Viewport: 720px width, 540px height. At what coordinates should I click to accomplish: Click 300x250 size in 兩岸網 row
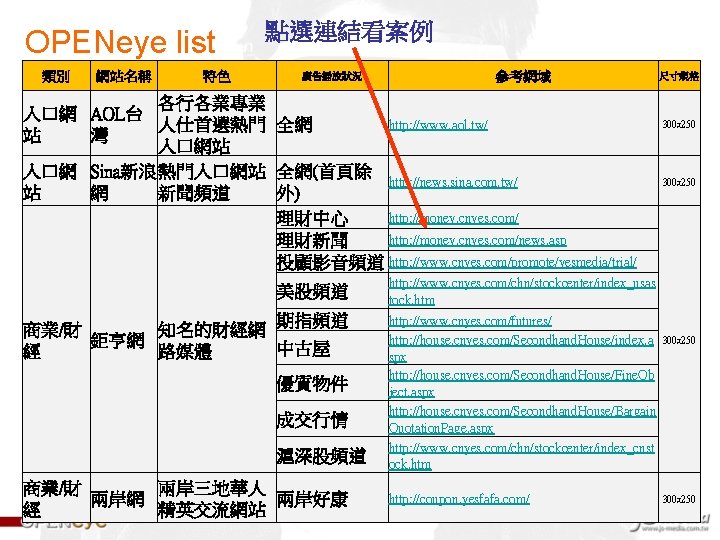pyautogui.click(x=679, y=499)
